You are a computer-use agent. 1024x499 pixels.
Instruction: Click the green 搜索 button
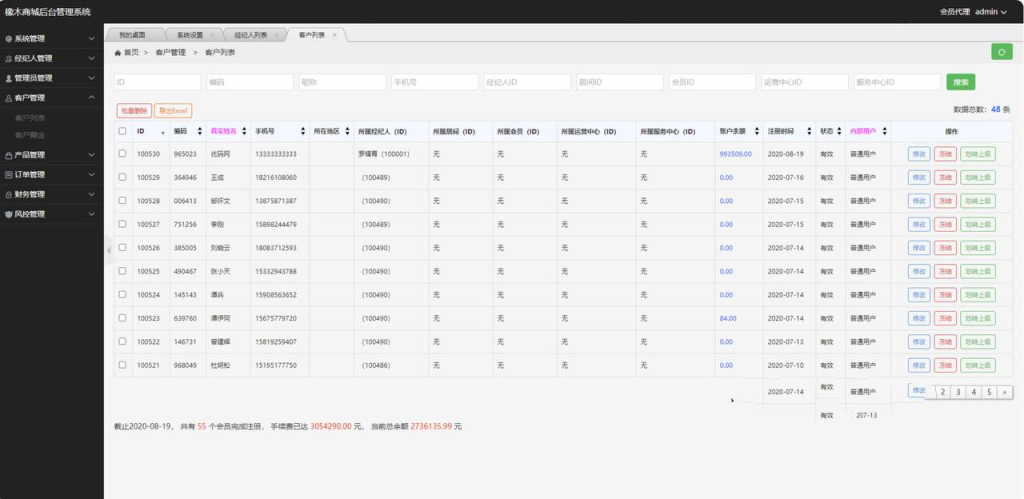click(961, 82)
